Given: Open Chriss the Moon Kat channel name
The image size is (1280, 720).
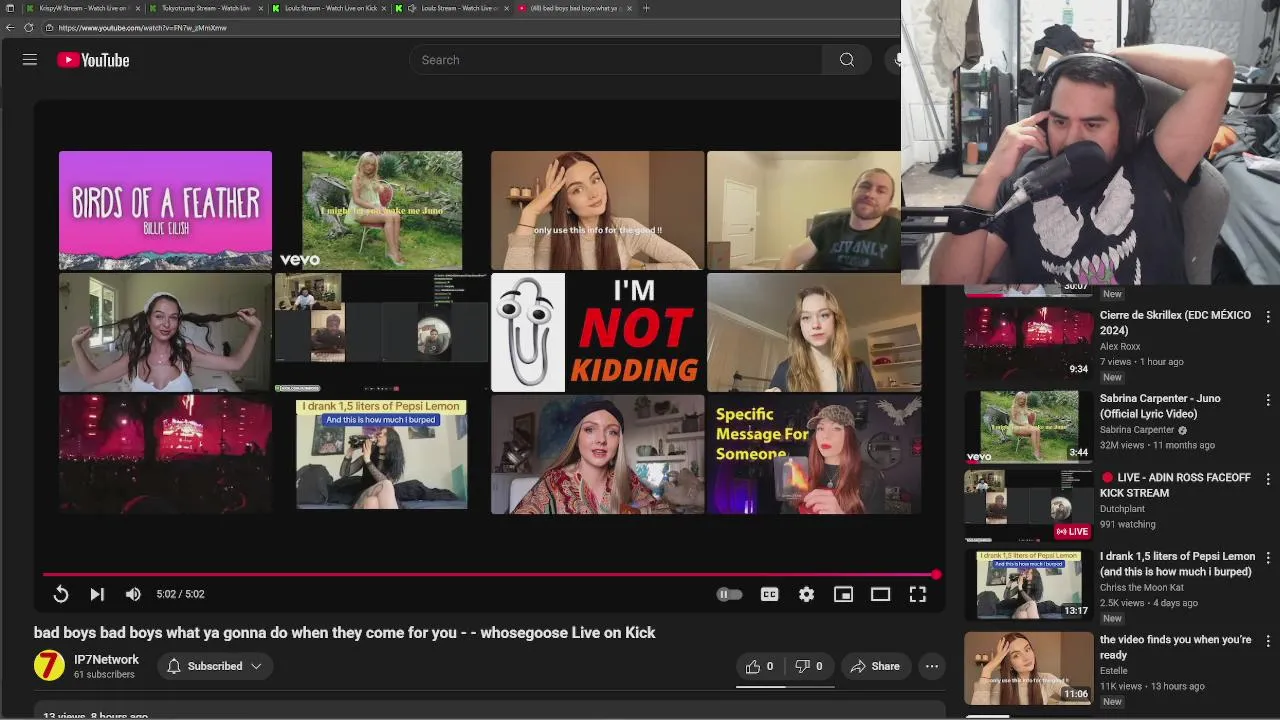Looking at the screenshot, I should (x=1142, y=588).
